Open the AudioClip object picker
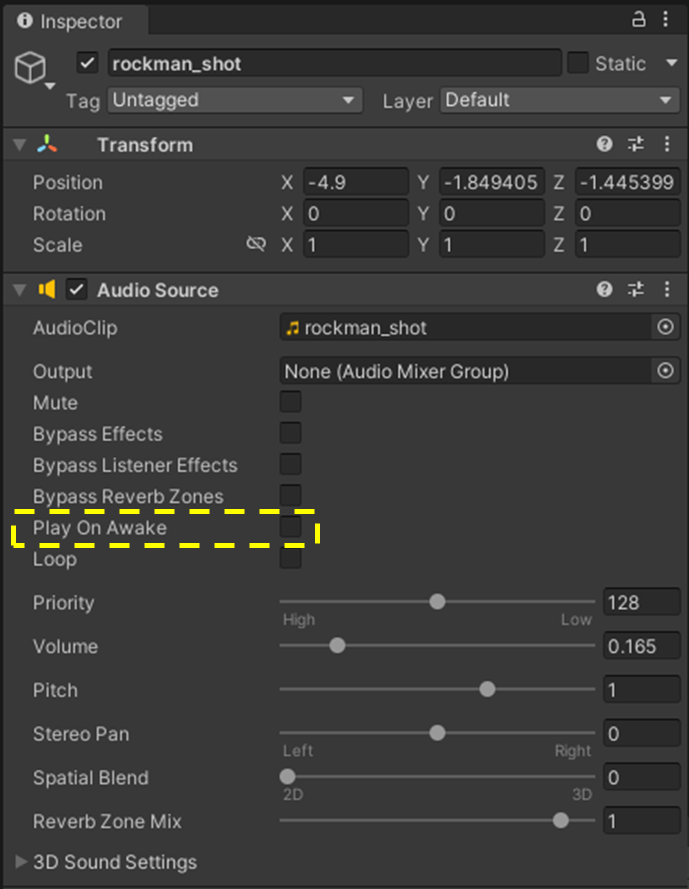The height and width of the screenshot is (889, 689). point(665,327)
